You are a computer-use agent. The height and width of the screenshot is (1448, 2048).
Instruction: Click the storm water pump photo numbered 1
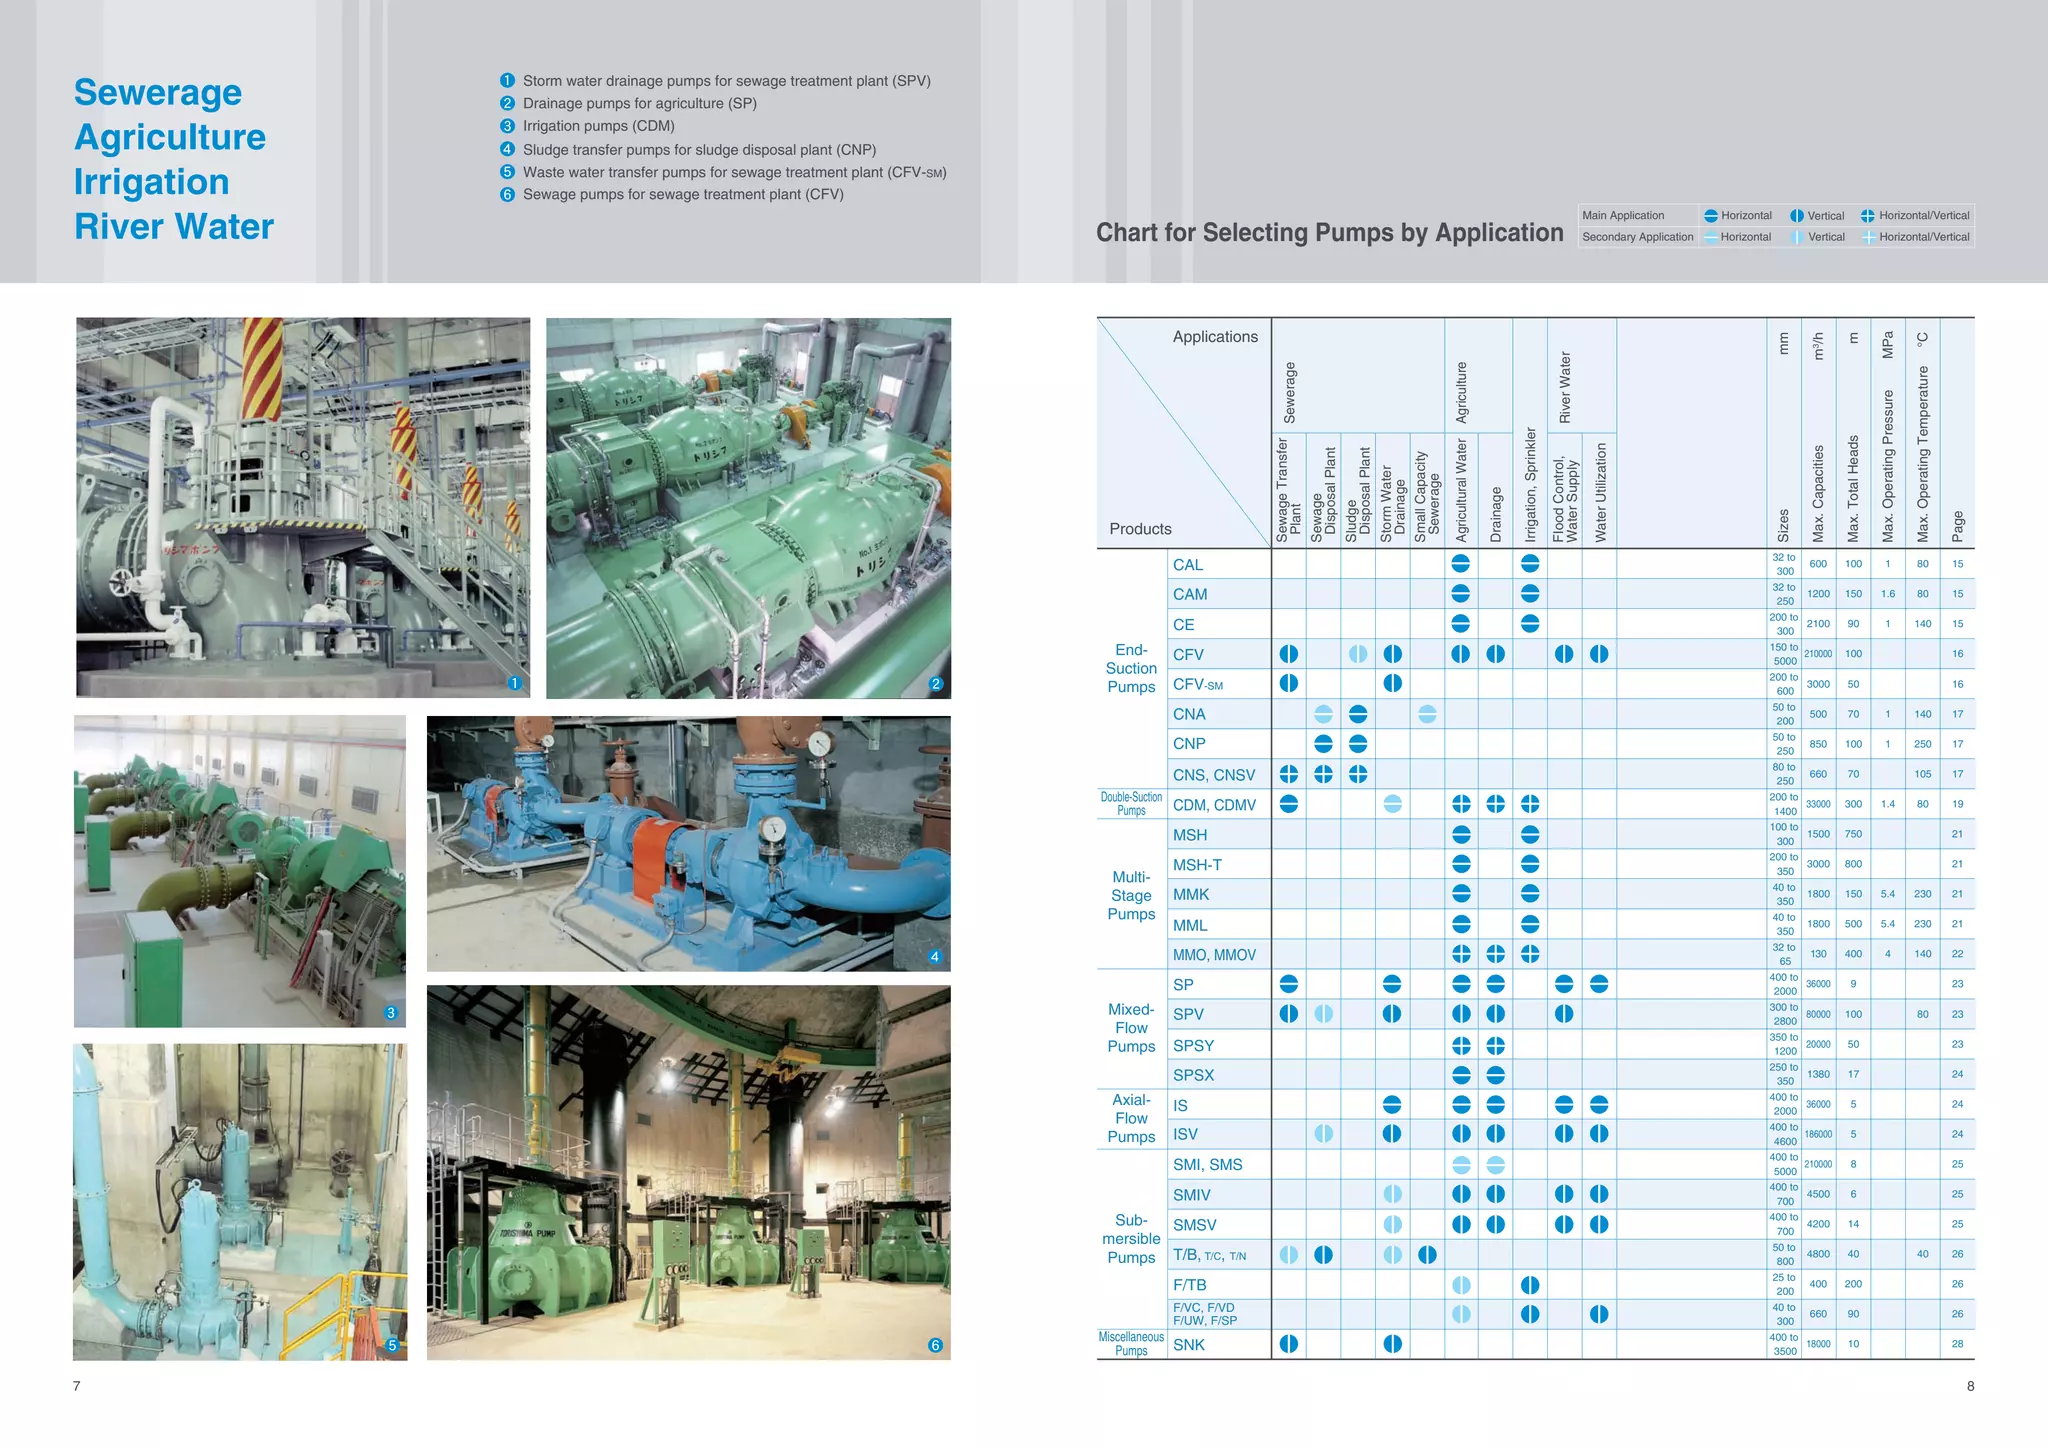tap(303, 507)
